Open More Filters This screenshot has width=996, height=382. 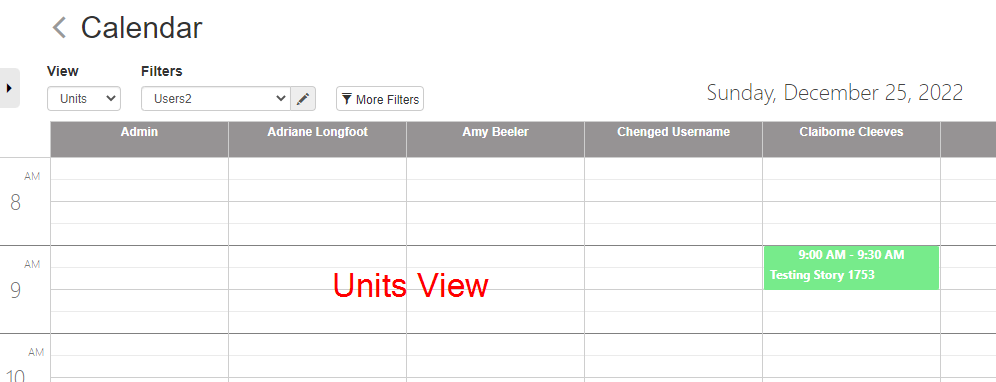click(380, 99)
